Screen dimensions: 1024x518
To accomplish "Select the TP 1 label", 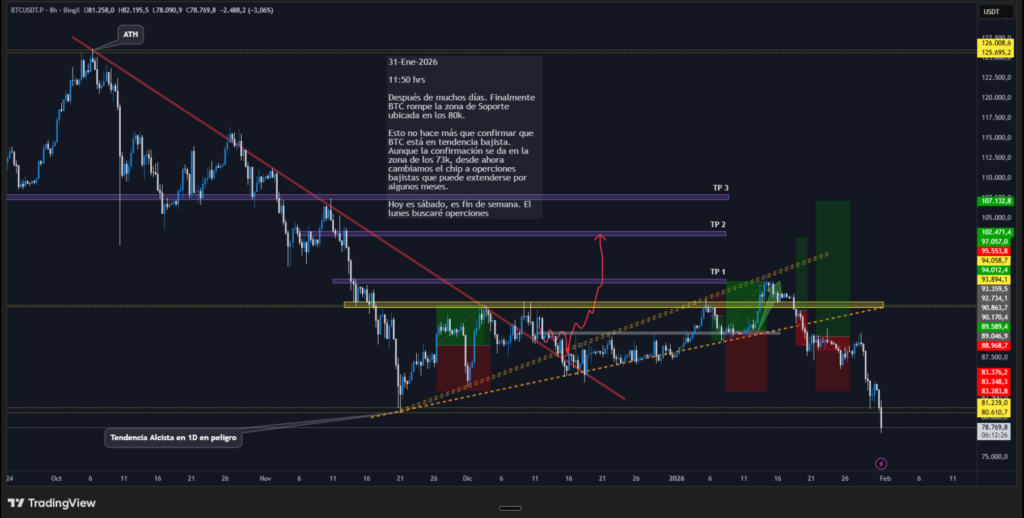I will point(717,272).
